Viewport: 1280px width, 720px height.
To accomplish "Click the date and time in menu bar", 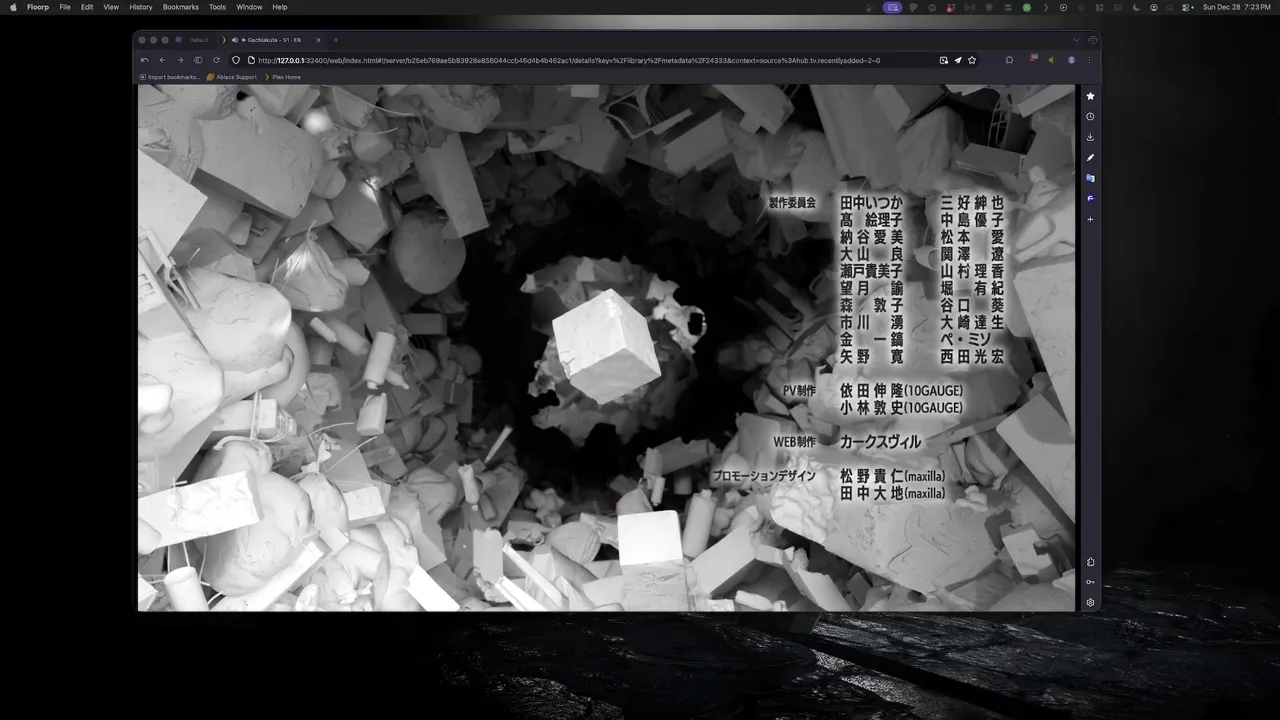I will point(1236,7).
